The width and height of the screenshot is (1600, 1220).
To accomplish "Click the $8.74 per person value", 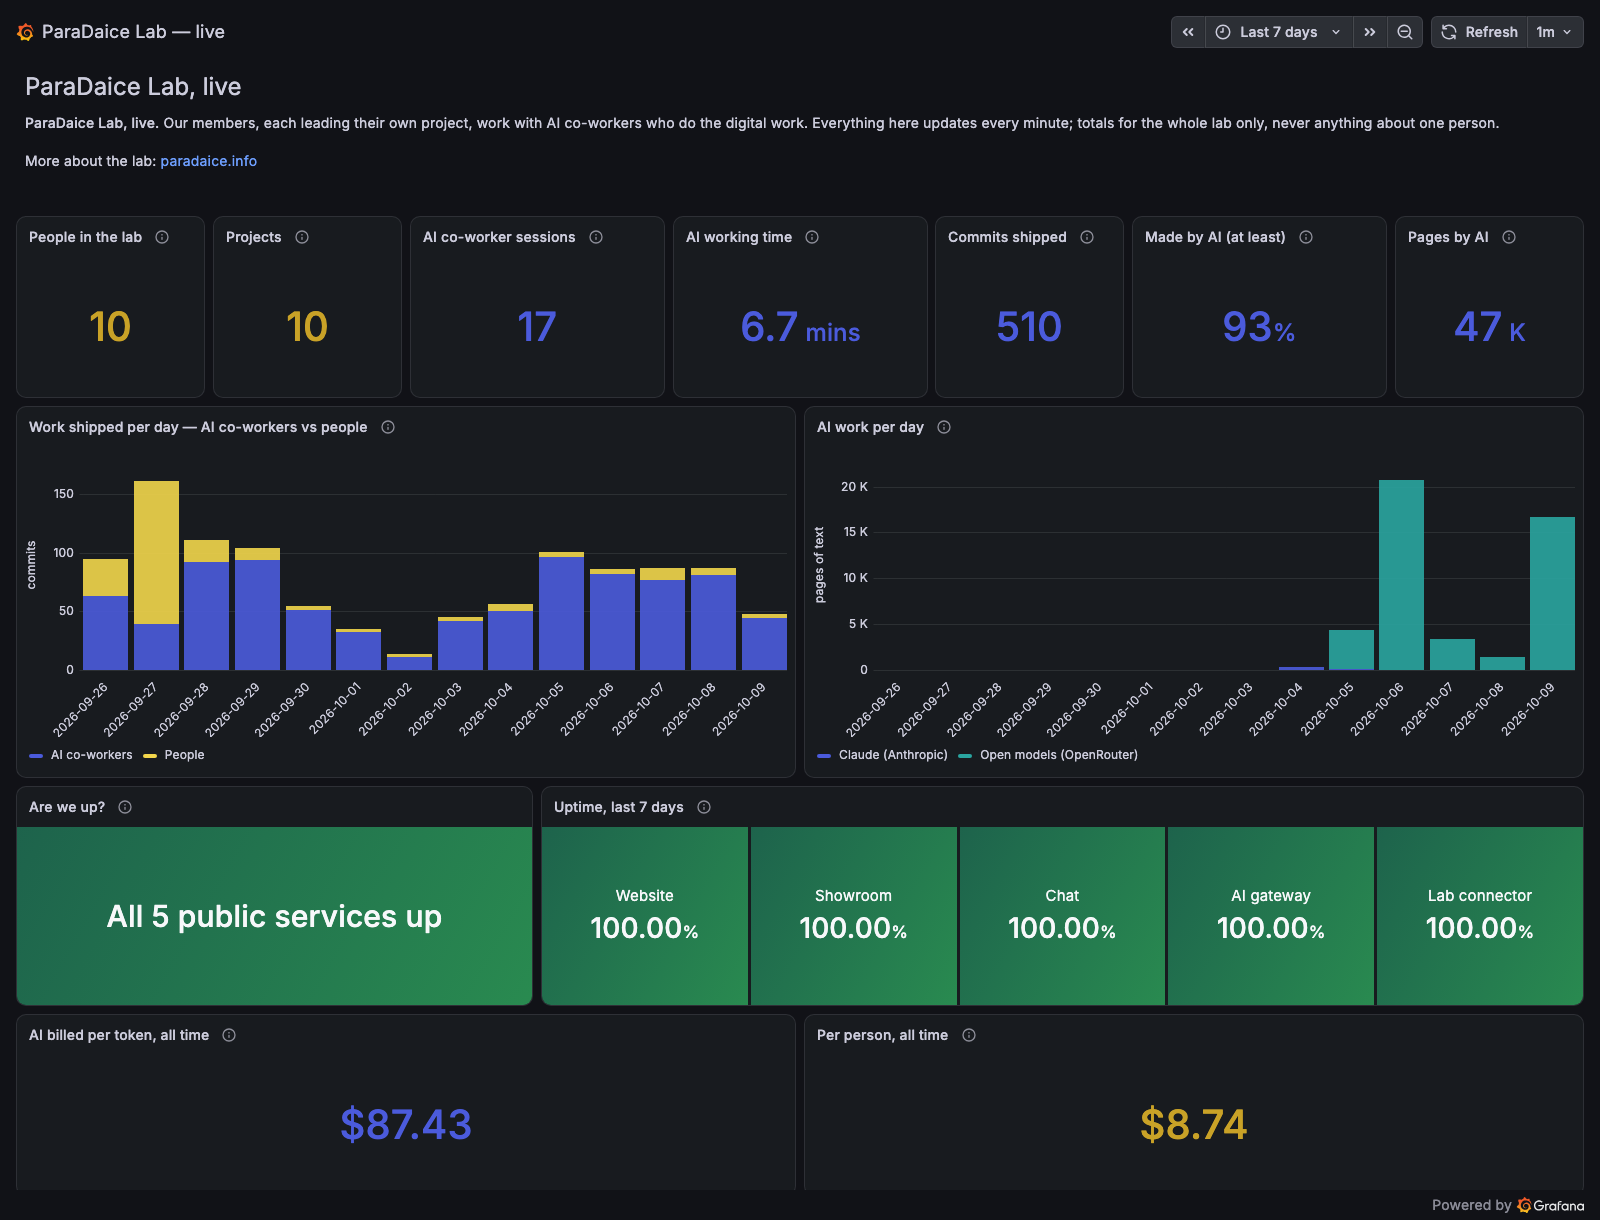I will [x=1194, y=1124].
